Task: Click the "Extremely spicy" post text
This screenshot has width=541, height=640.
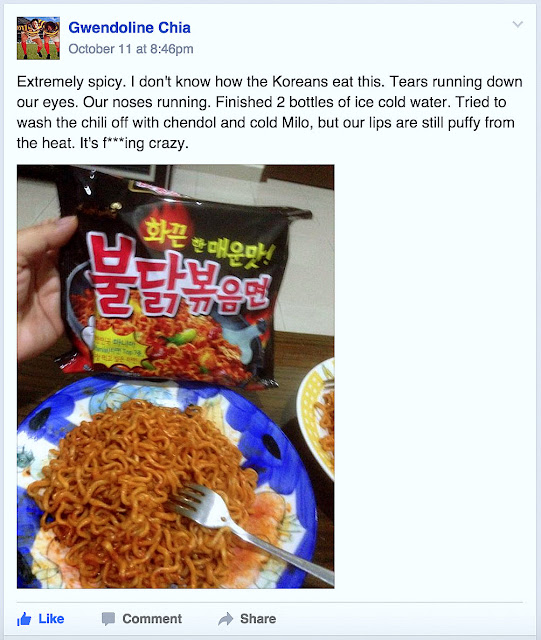Action: tap(69, 82)
